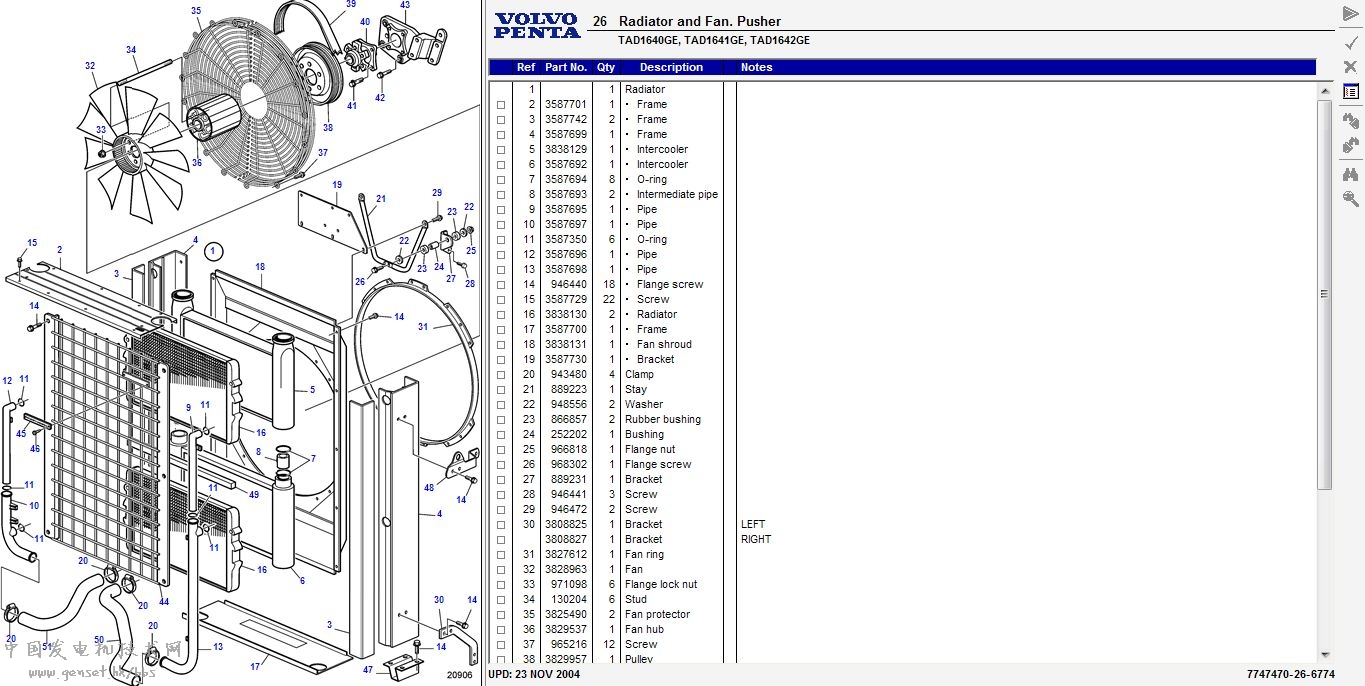This screenshot has height=686, width=1365.
Task: Open the parts list view icon
Action: tap(1350, 92)
